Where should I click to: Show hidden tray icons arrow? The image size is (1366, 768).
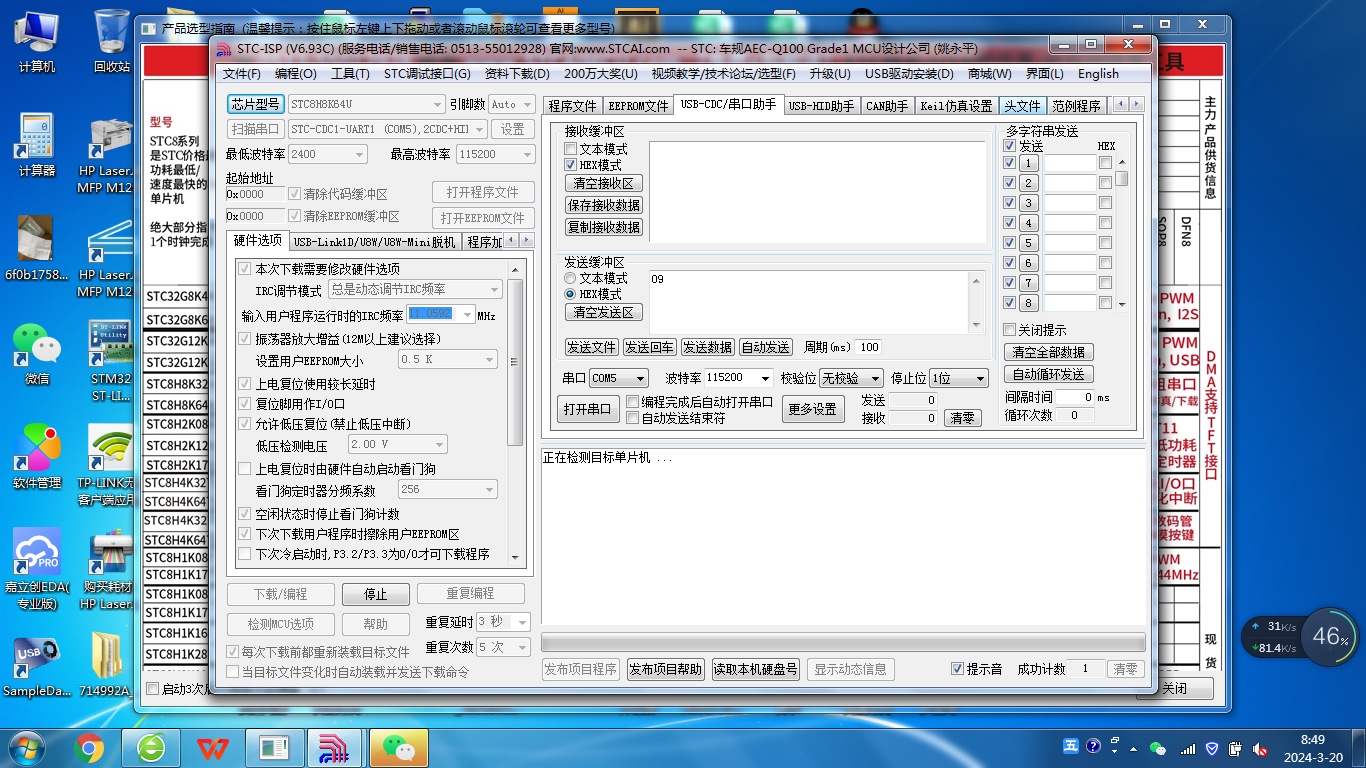1135,748
